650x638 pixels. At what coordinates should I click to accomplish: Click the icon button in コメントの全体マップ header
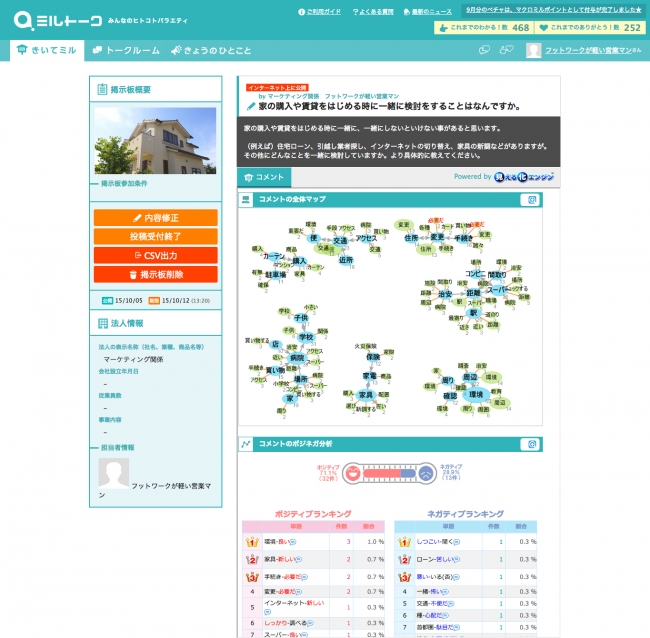coord(533,200)
